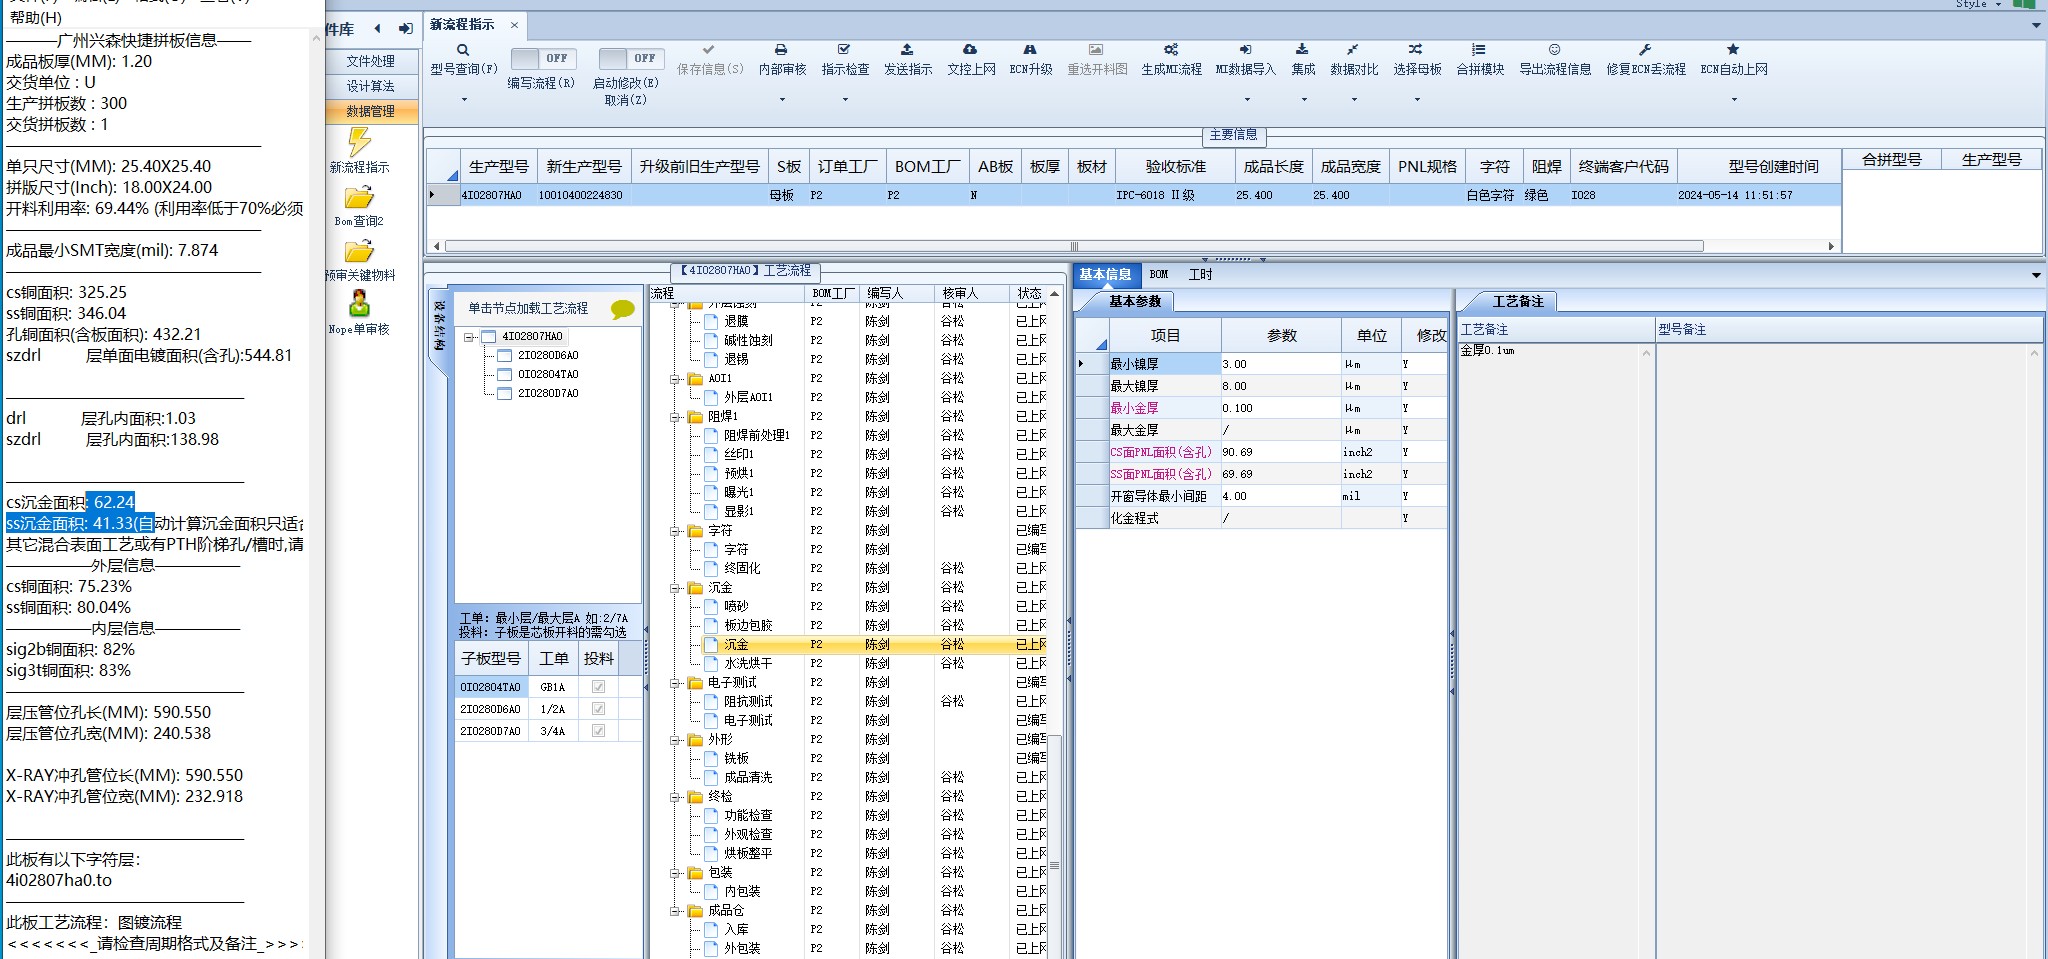This screenshot has width=2048, height=959.
Task: Toggle the 启动修改(E) OFF switch
Action: (x=629, y=58)
